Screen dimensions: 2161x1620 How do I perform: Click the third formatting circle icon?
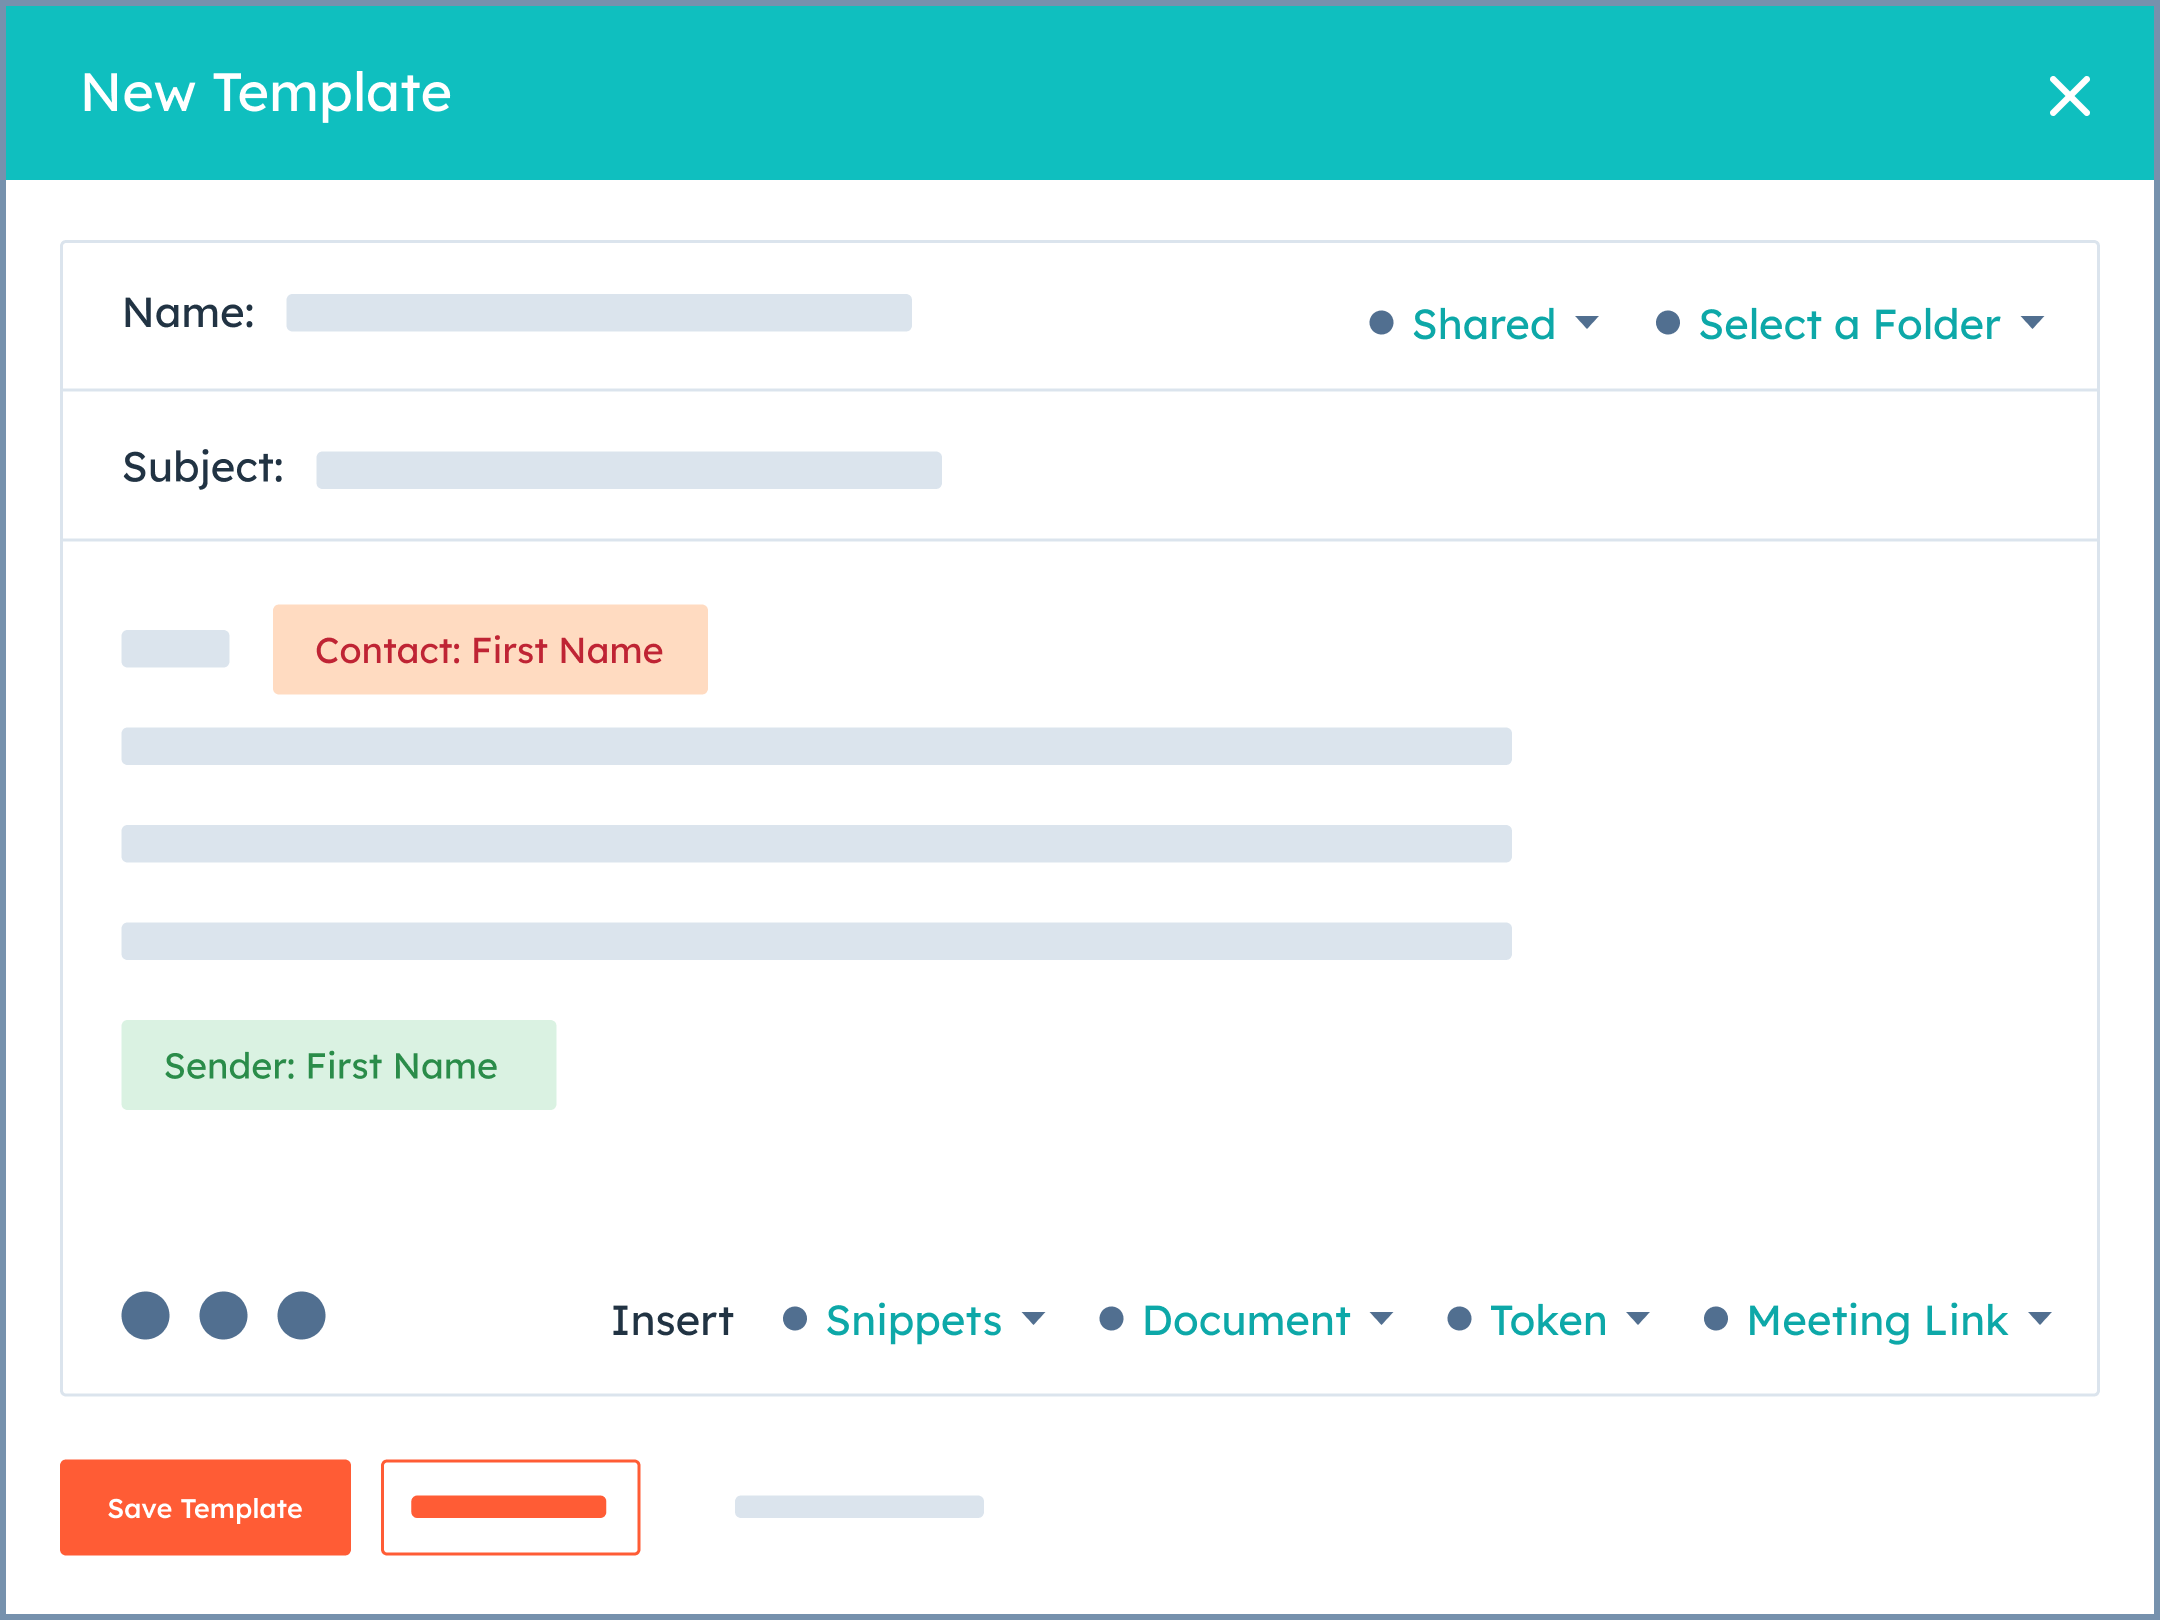coord(301,1315)
